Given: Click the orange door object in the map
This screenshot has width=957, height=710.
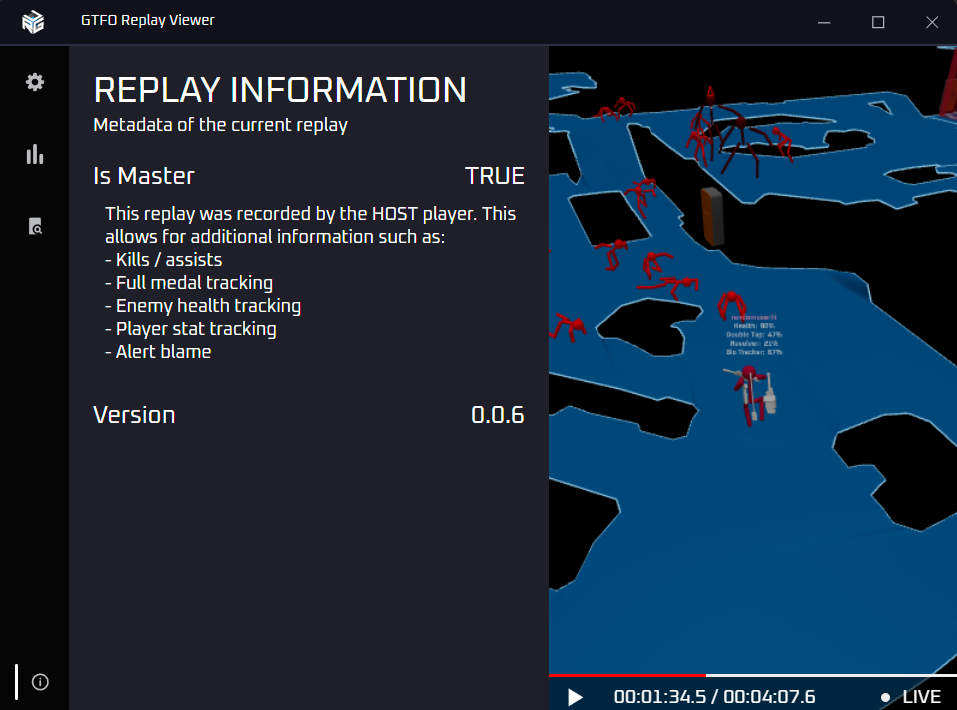Looking at the screenshot, I should 712,216.
